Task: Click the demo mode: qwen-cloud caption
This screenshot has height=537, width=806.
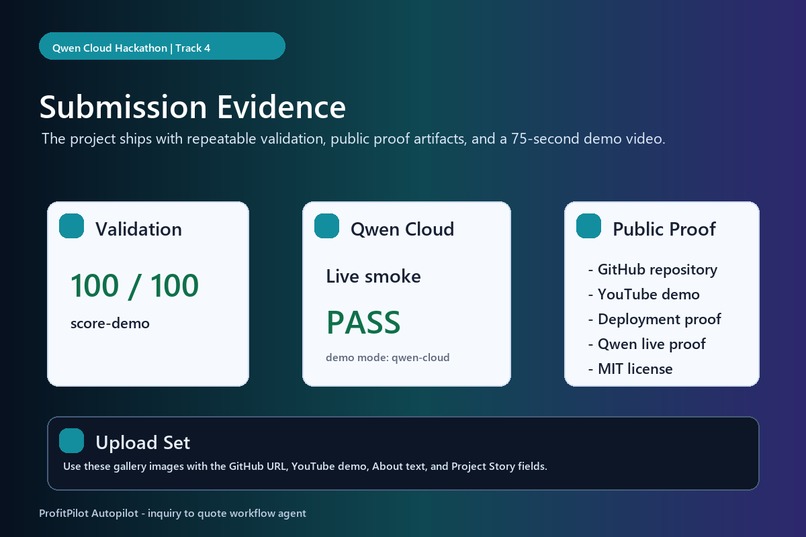Action: tap(388, 358)
